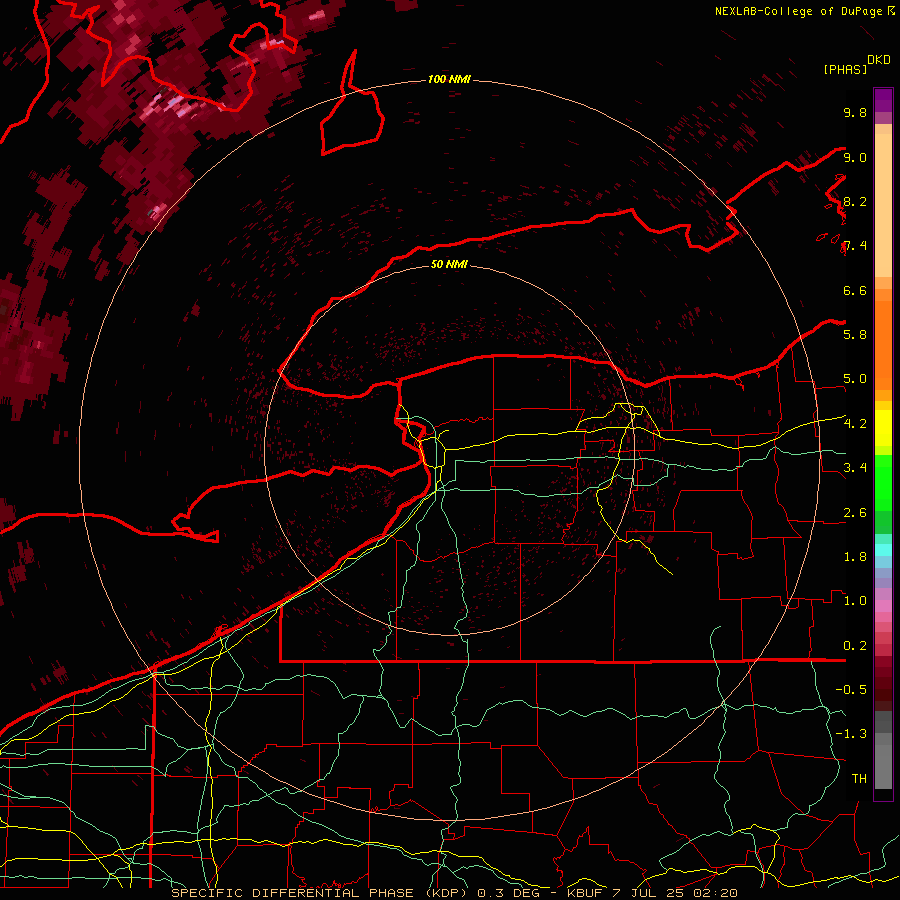
Task: Click the 100 NMI range ring label
Action: click(x=449, y=79)
